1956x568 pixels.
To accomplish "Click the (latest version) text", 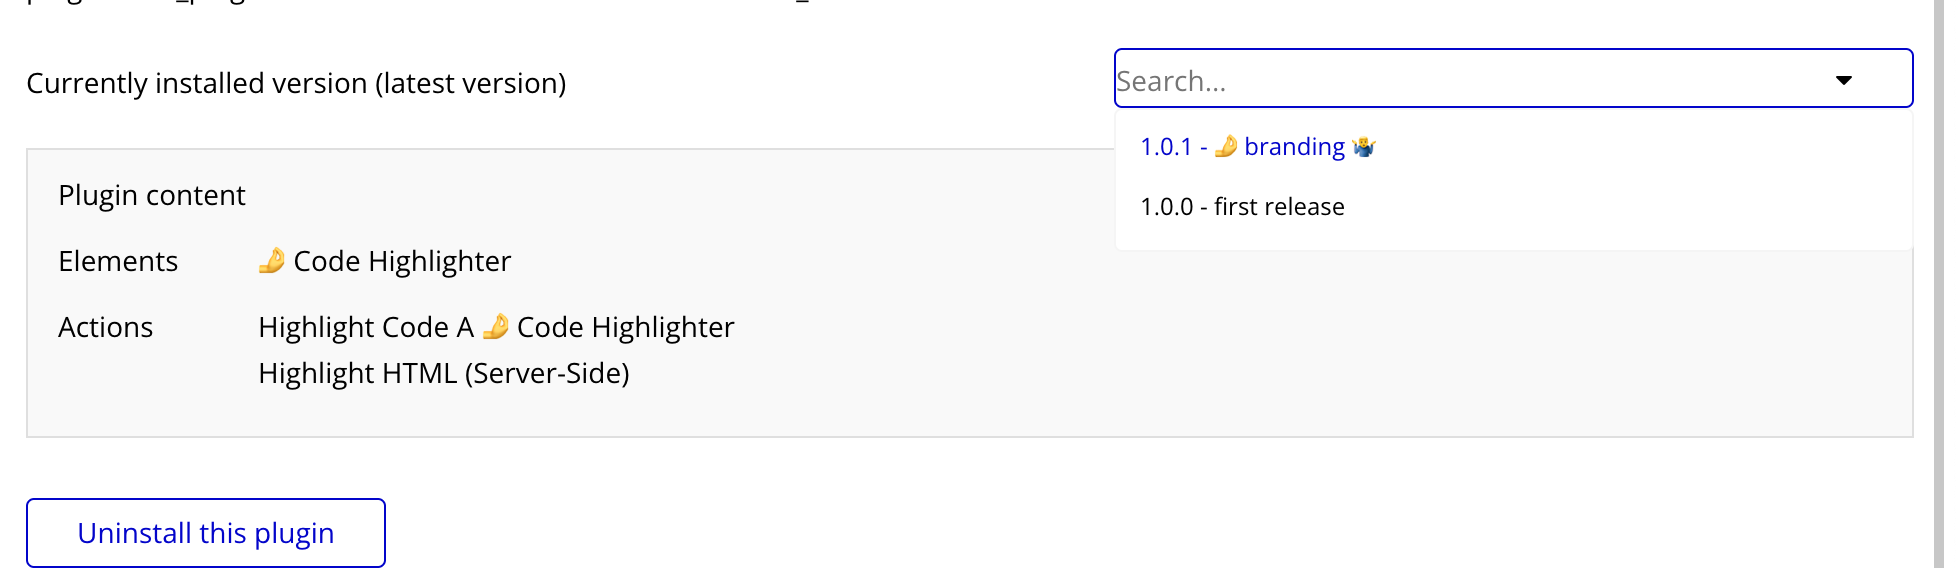I will 471,83.
